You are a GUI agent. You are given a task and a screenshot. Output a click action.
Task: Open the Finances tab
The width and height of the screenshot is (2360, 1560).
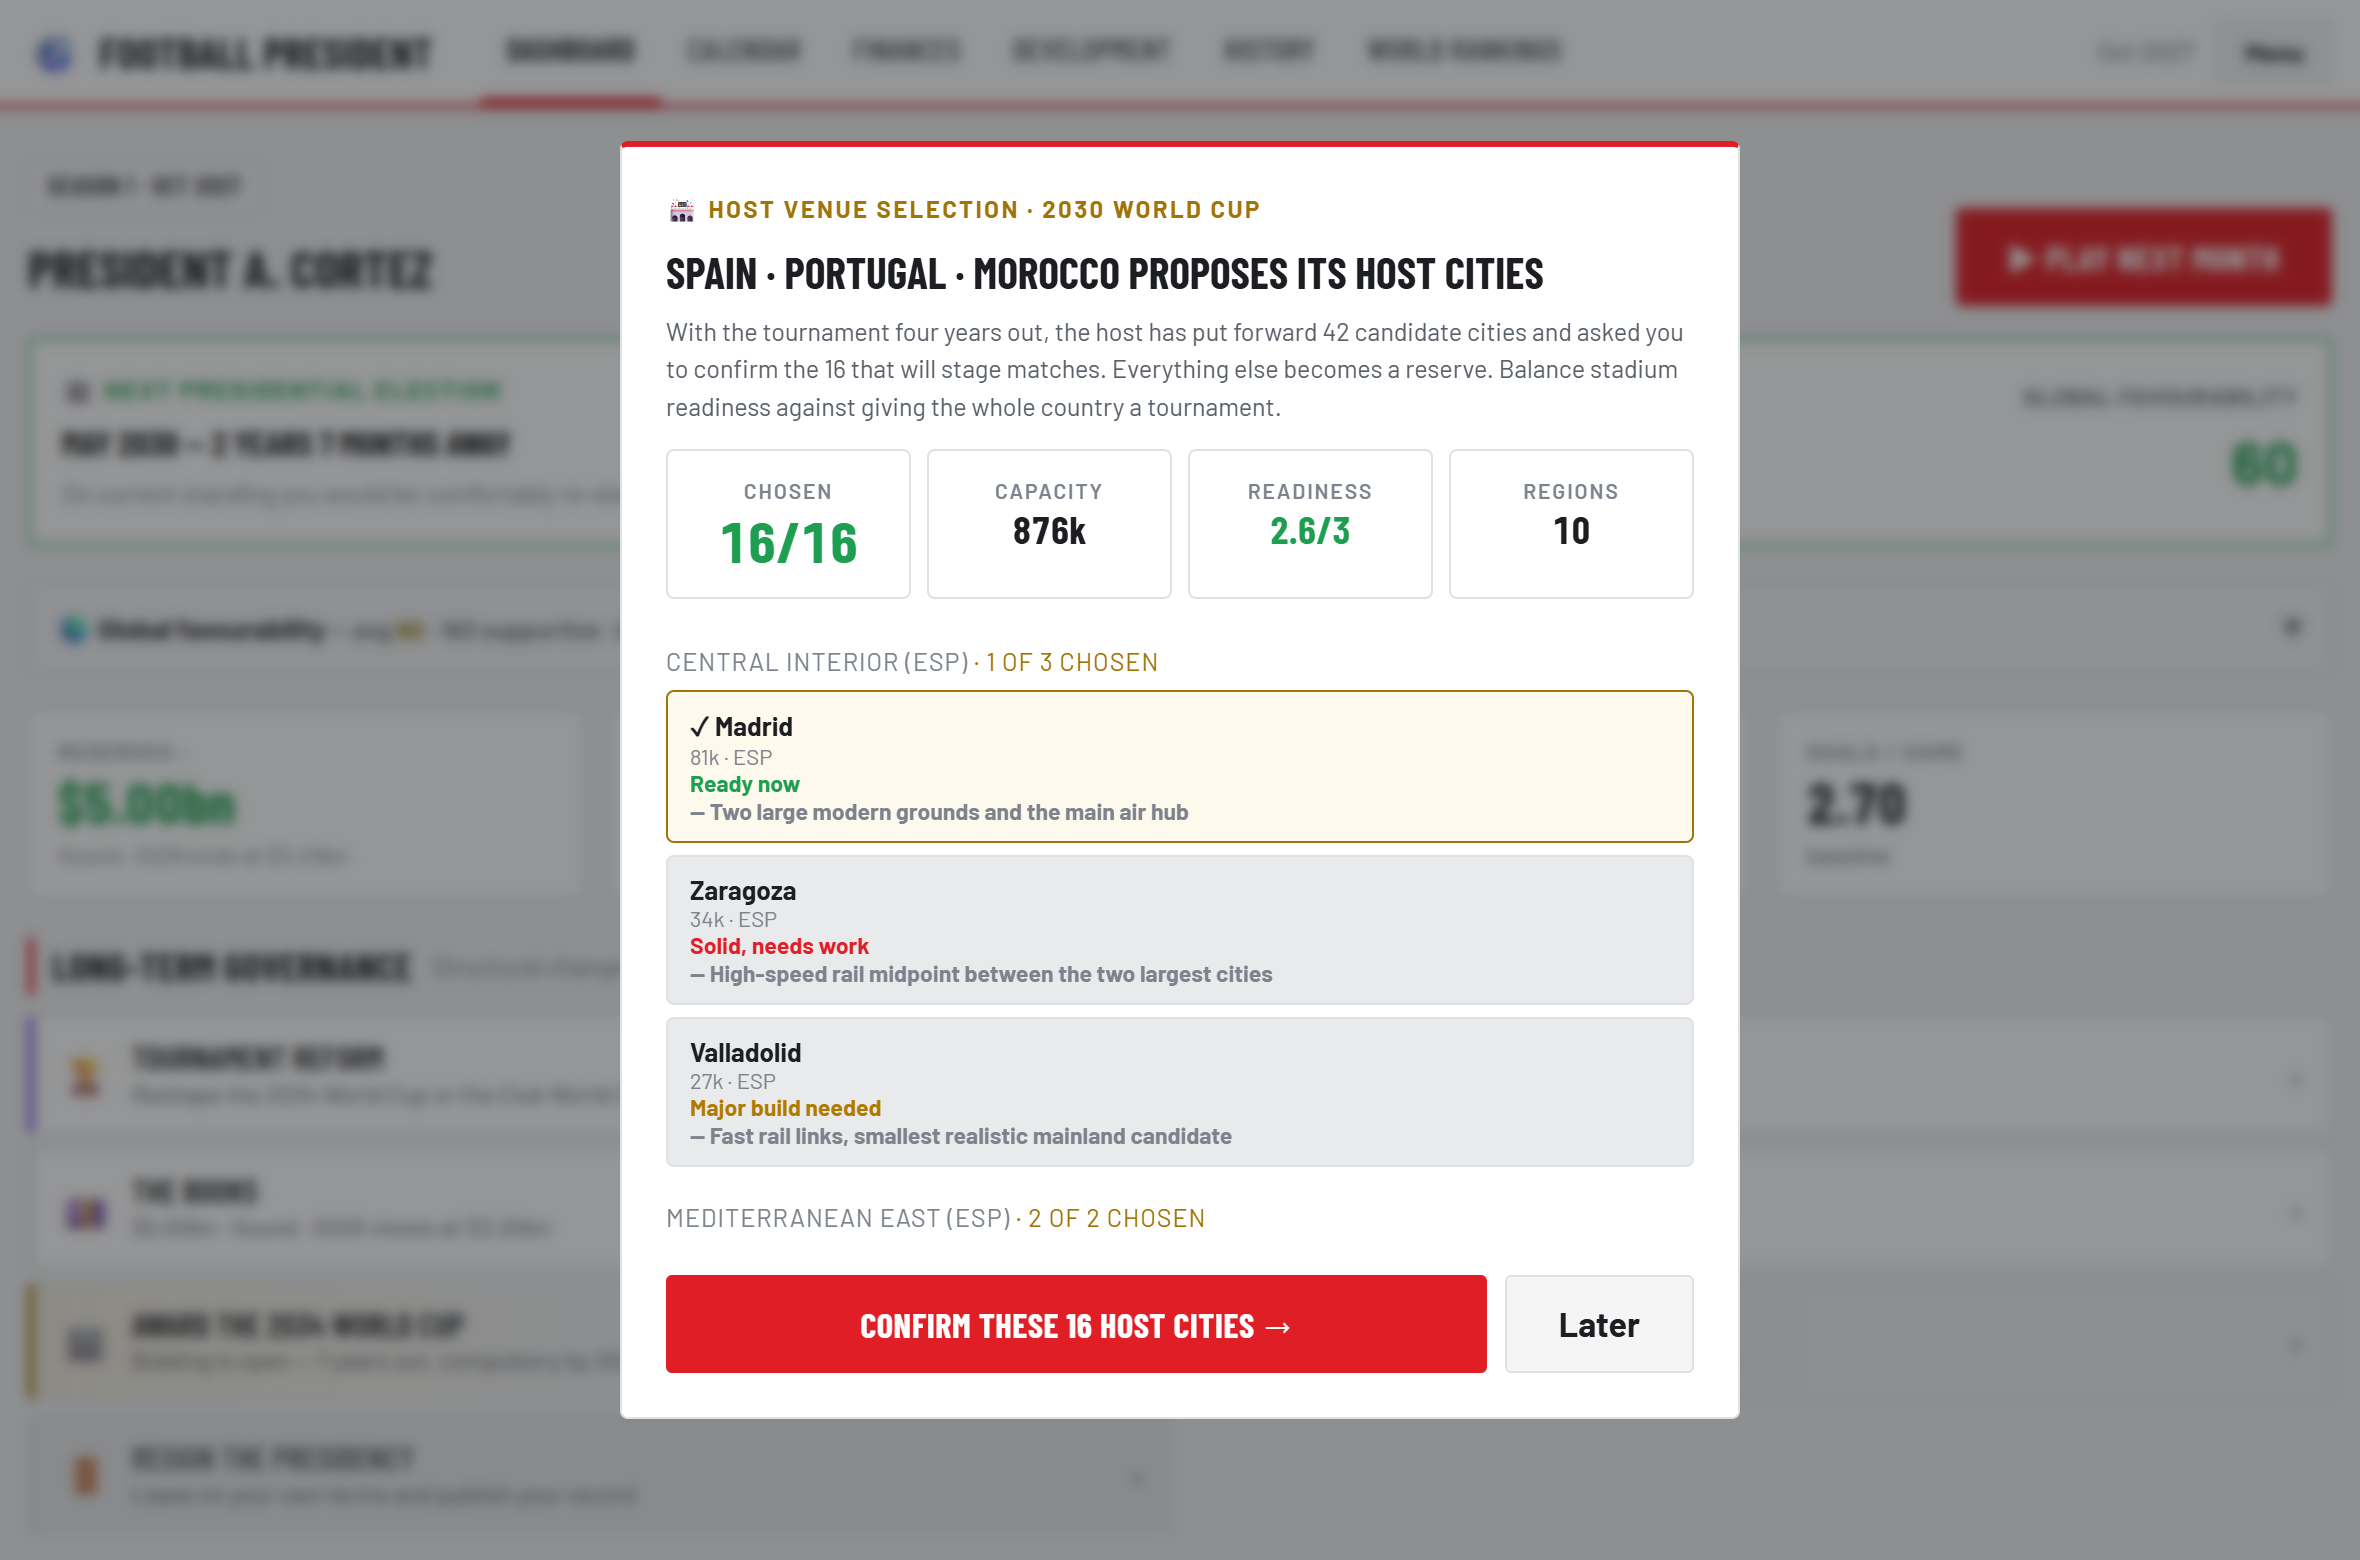(906, 50)
